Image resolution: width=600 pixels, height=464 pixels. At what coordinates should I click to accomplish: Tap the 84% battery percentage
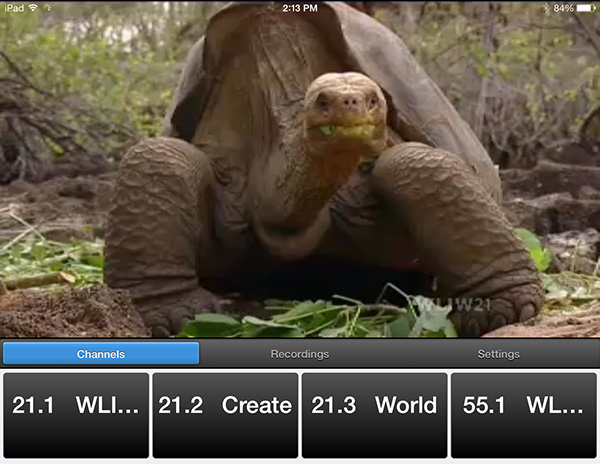(562, 7)
